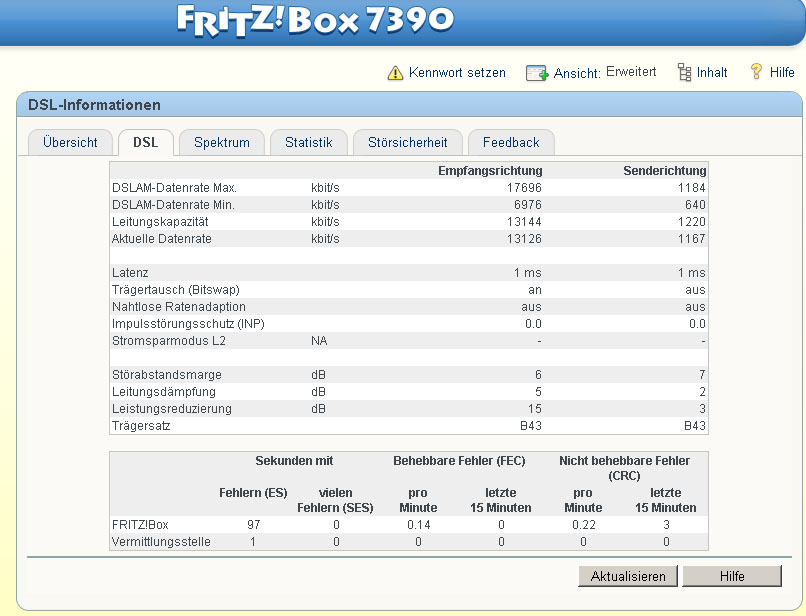Click the Fehlern (ES) subheader

(253, 493)
